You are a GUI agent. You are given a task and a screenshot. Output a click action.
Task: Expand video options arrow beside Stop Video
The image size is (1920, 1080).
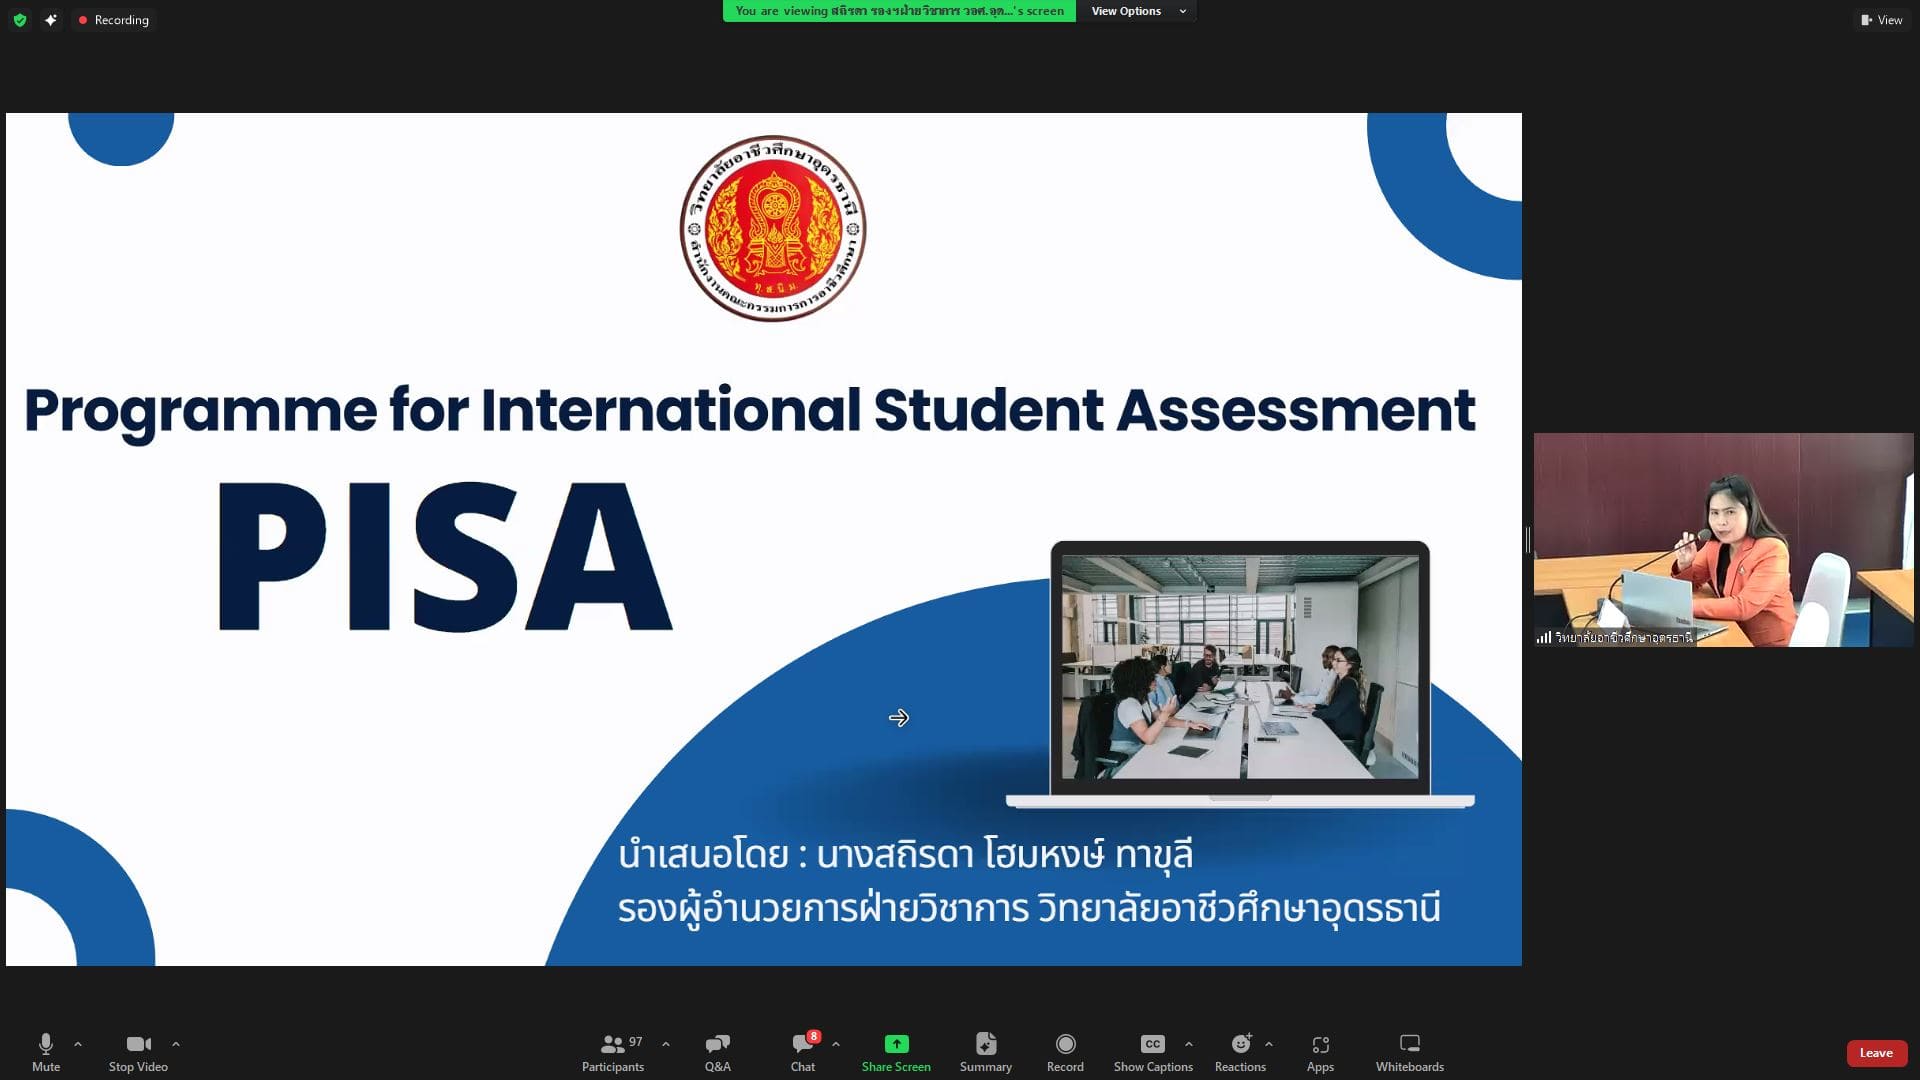(x=176, y=1044)
